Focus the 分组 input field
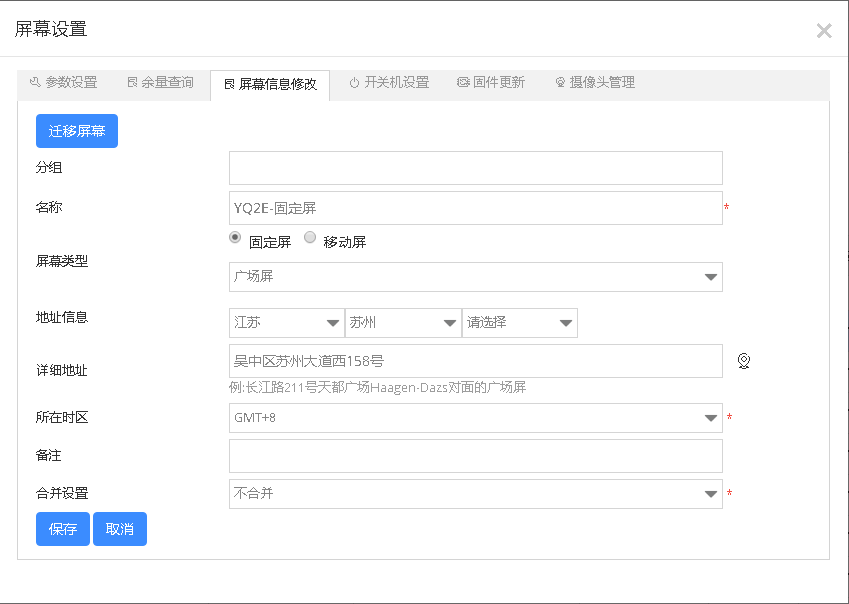Viewport: 849px width, 604px height. [476, 168]
